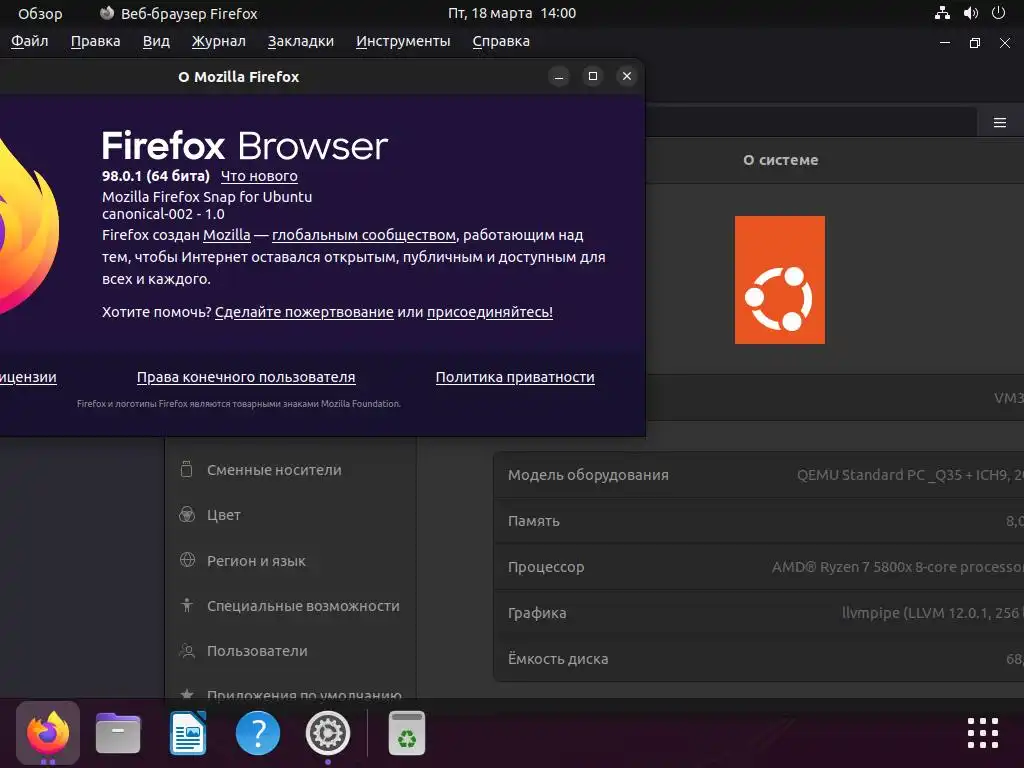Open the clock and calendar in top bar
This screenshot has height=768, width=1024.
click(512, 13)
